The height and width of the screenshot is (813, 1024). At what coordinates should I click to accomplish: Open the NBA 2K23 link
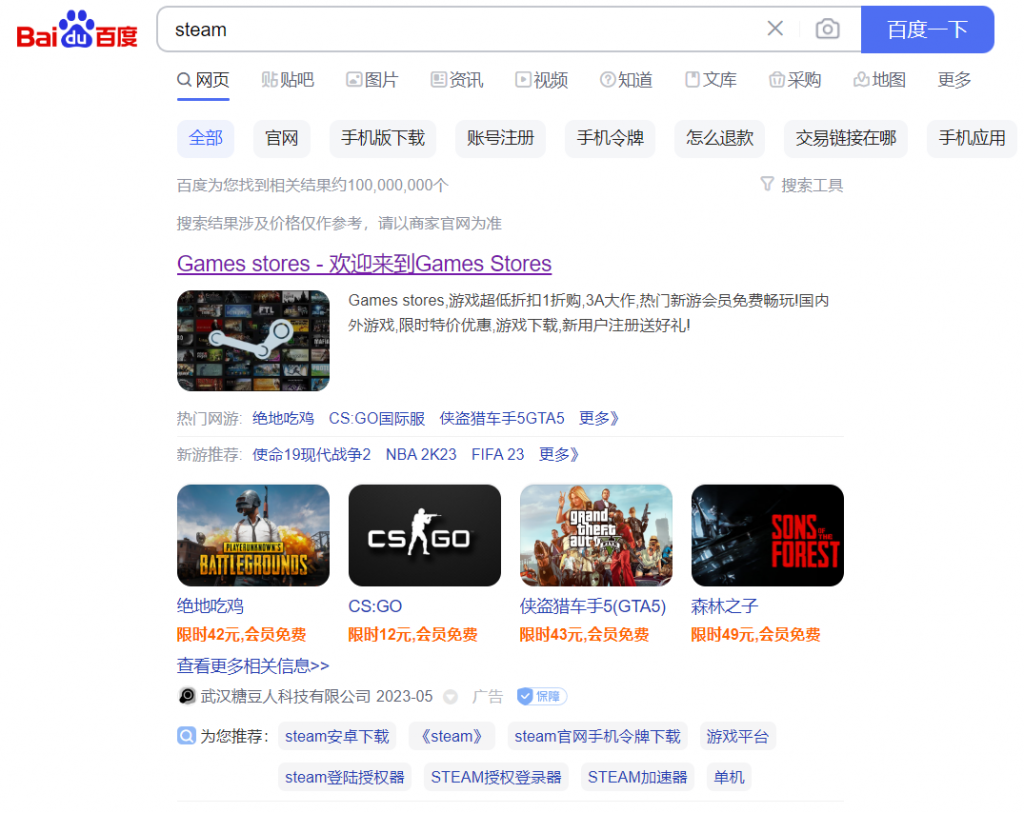coord(421,454)
